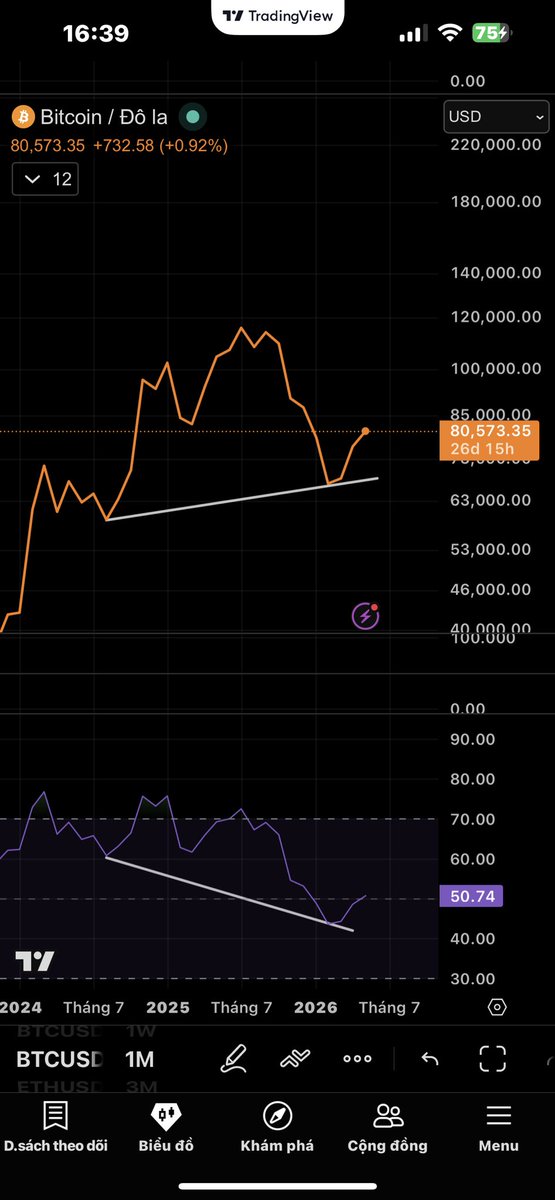
Task: Open the Khám phá explore tab
Action: point(277,1128)
